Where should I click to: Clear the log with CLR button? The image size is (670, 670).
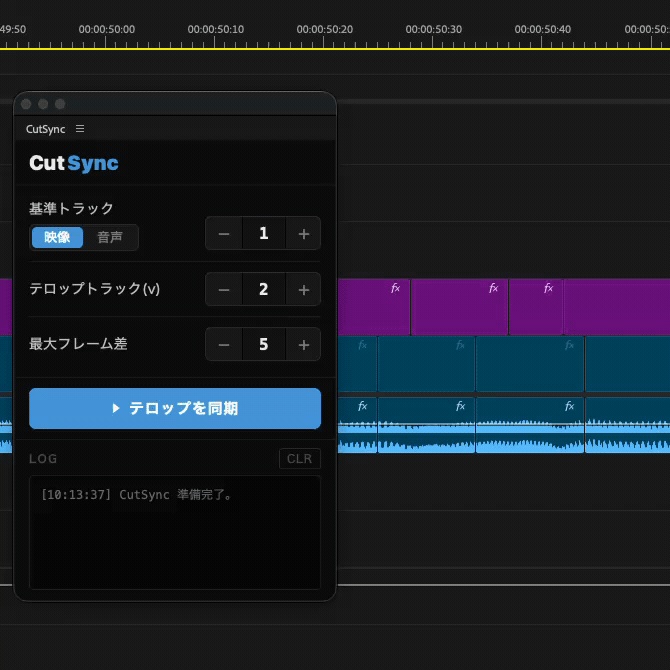(x=300, y=458)
